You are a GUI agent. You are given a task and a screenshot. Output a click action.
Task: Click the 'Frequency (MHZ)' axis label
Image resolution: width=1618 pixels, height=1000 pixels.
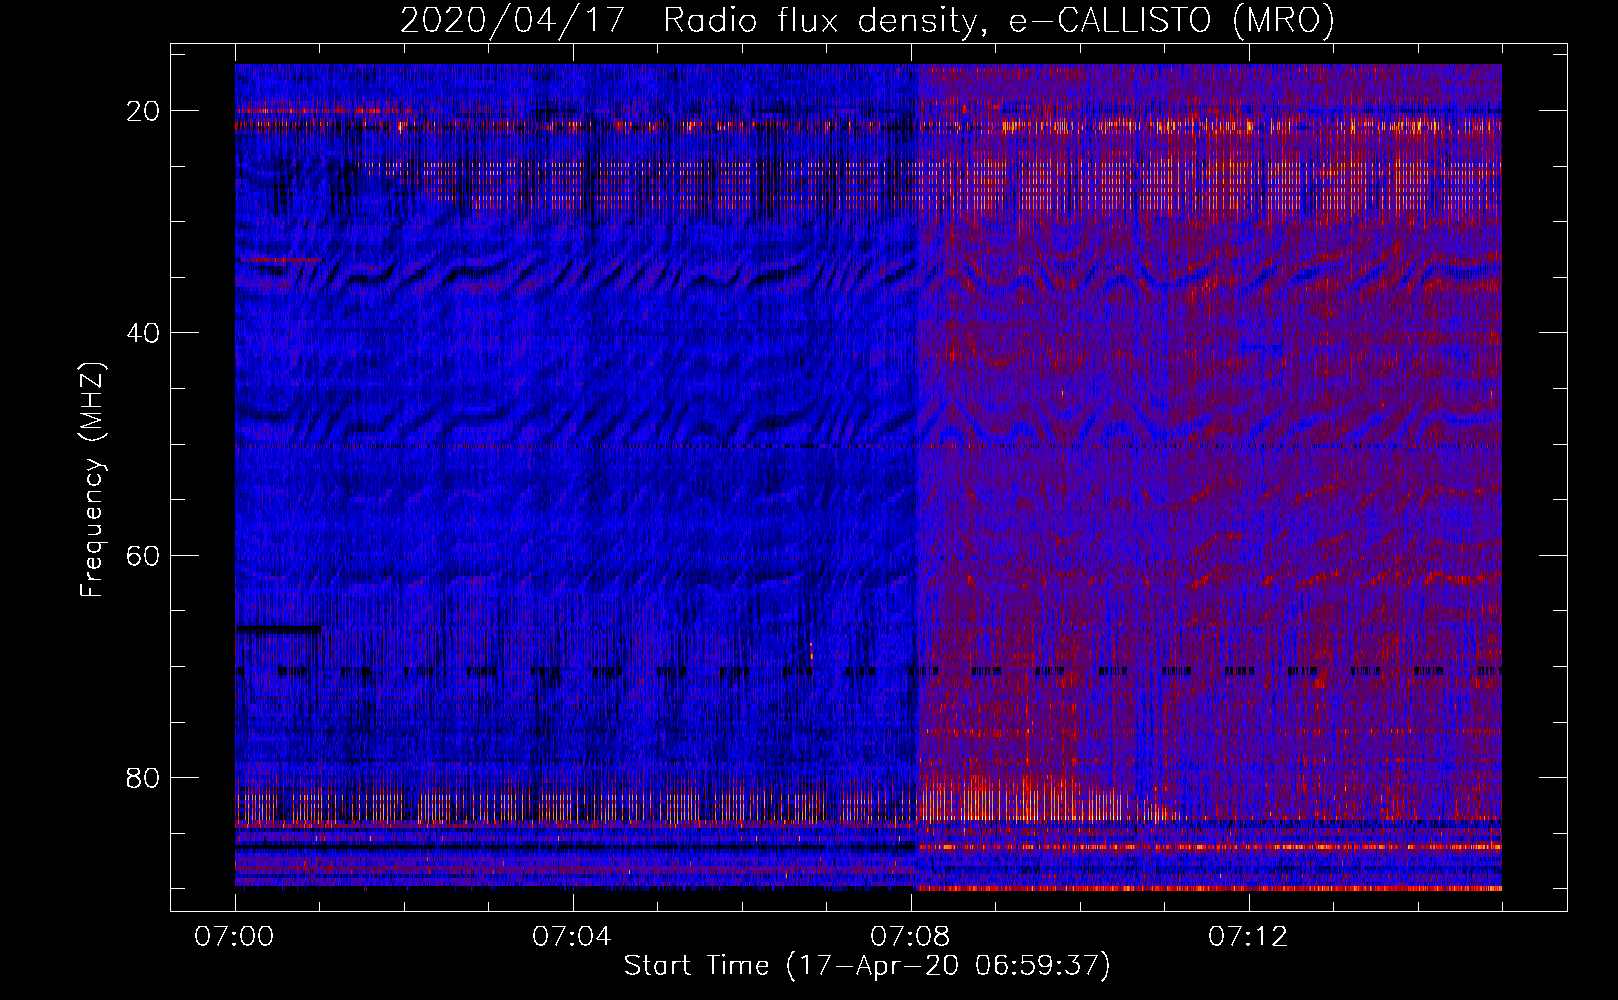click(92, 480)
